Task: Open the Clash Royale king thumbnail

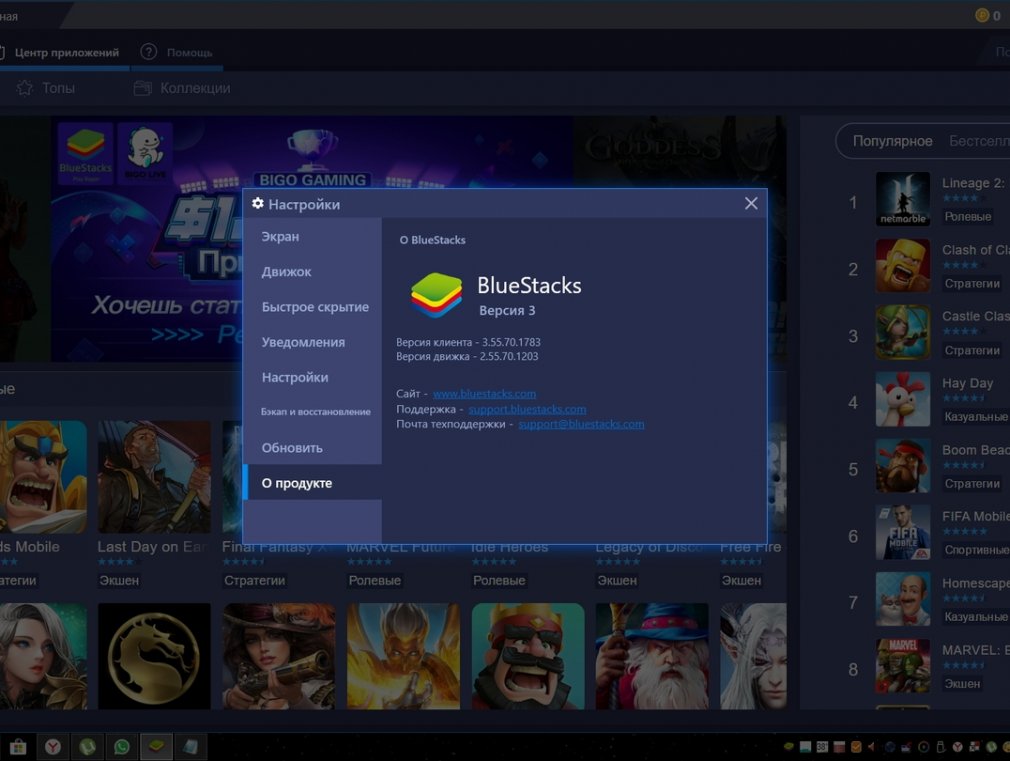Action: pos(528,656)
